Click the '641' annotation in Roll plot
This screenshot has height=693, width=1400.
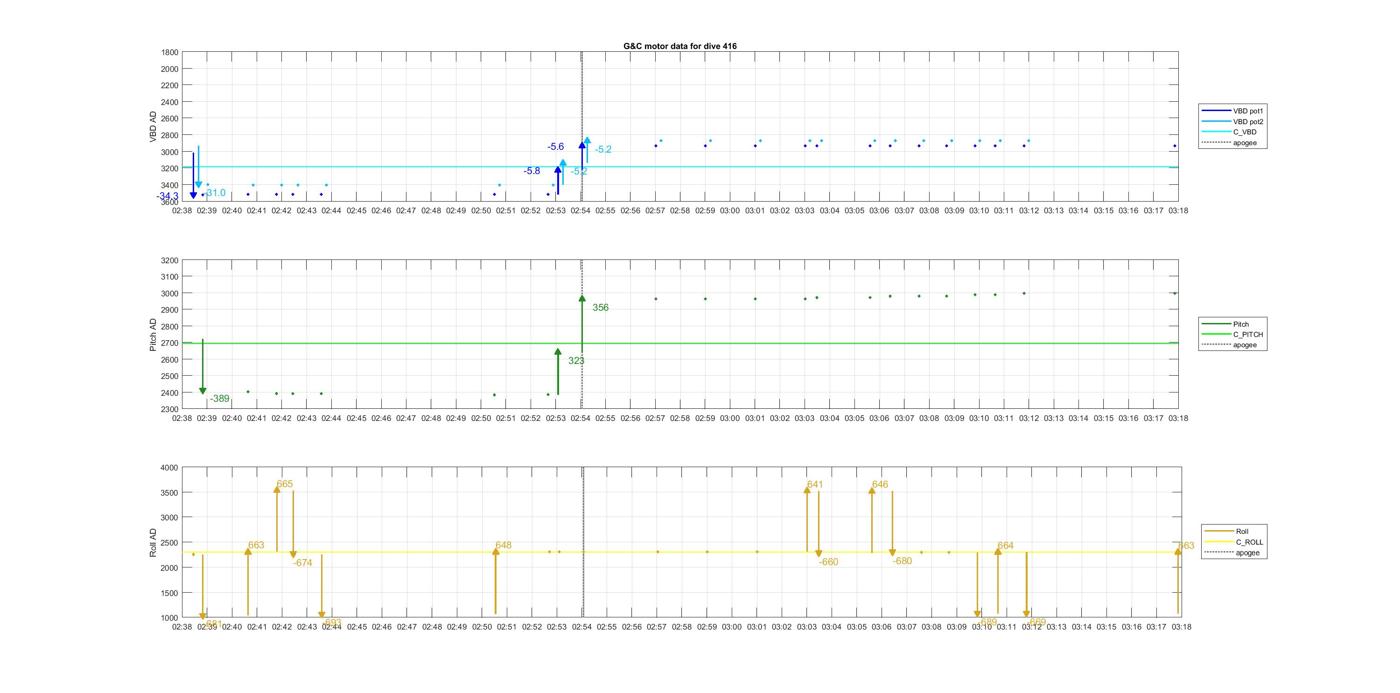click(815, 485)
